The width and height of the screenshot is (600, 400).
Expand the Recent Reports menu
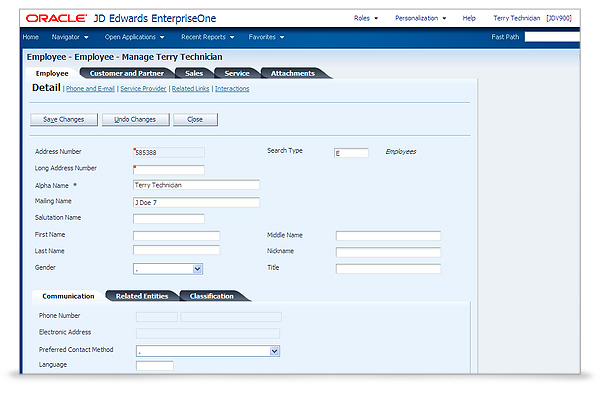[207, 37]
